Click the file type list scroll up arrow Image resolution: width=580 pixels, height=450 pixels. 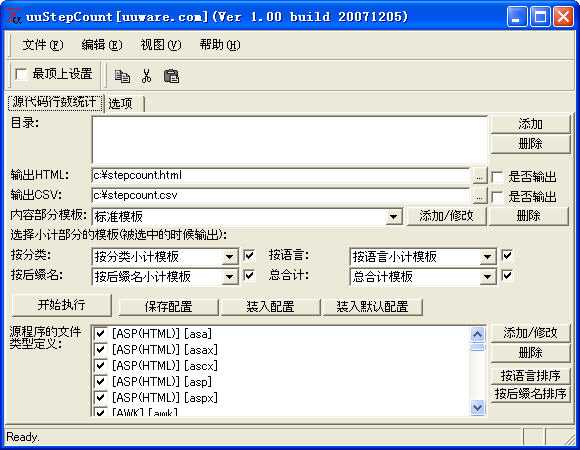[477, 335]
